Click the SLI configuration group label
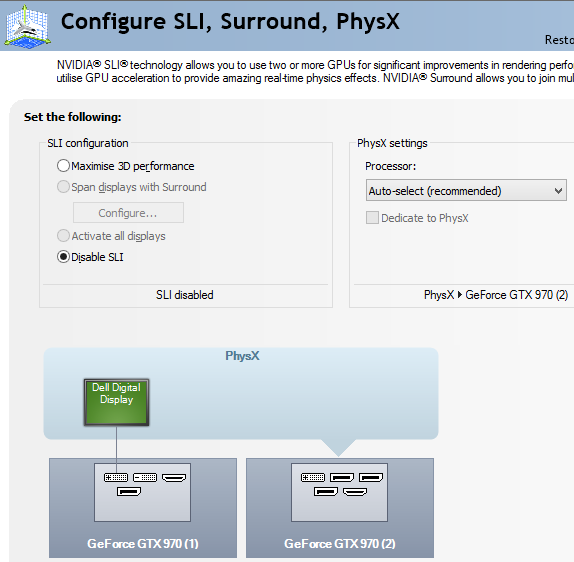574x562 pixels. coord(87,143)
